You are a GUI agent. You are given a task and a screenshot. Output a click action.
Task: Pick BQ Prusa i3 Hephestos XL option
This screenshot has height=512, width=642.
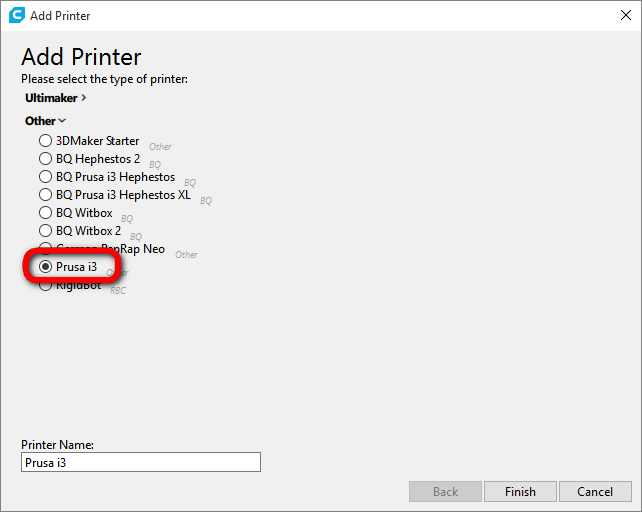click(x=46, y=195)
